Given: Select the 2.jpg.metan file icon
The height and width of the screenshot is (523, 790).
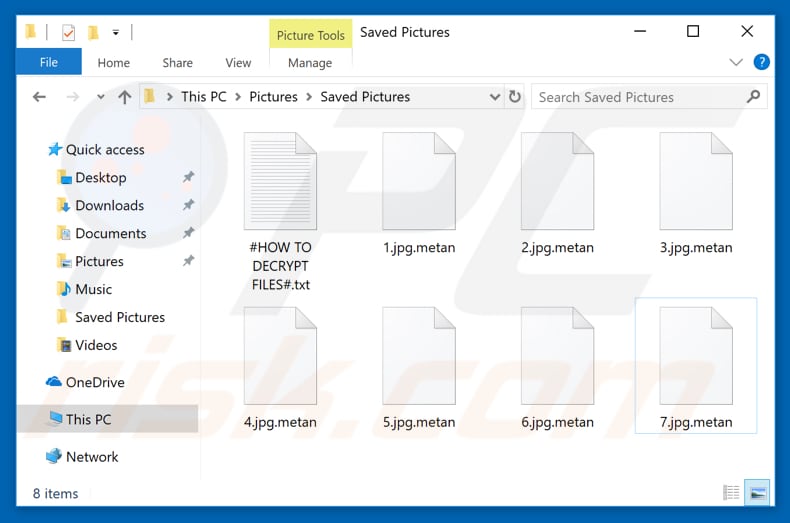Looking at the screenshot, I should tap(557, 181).
